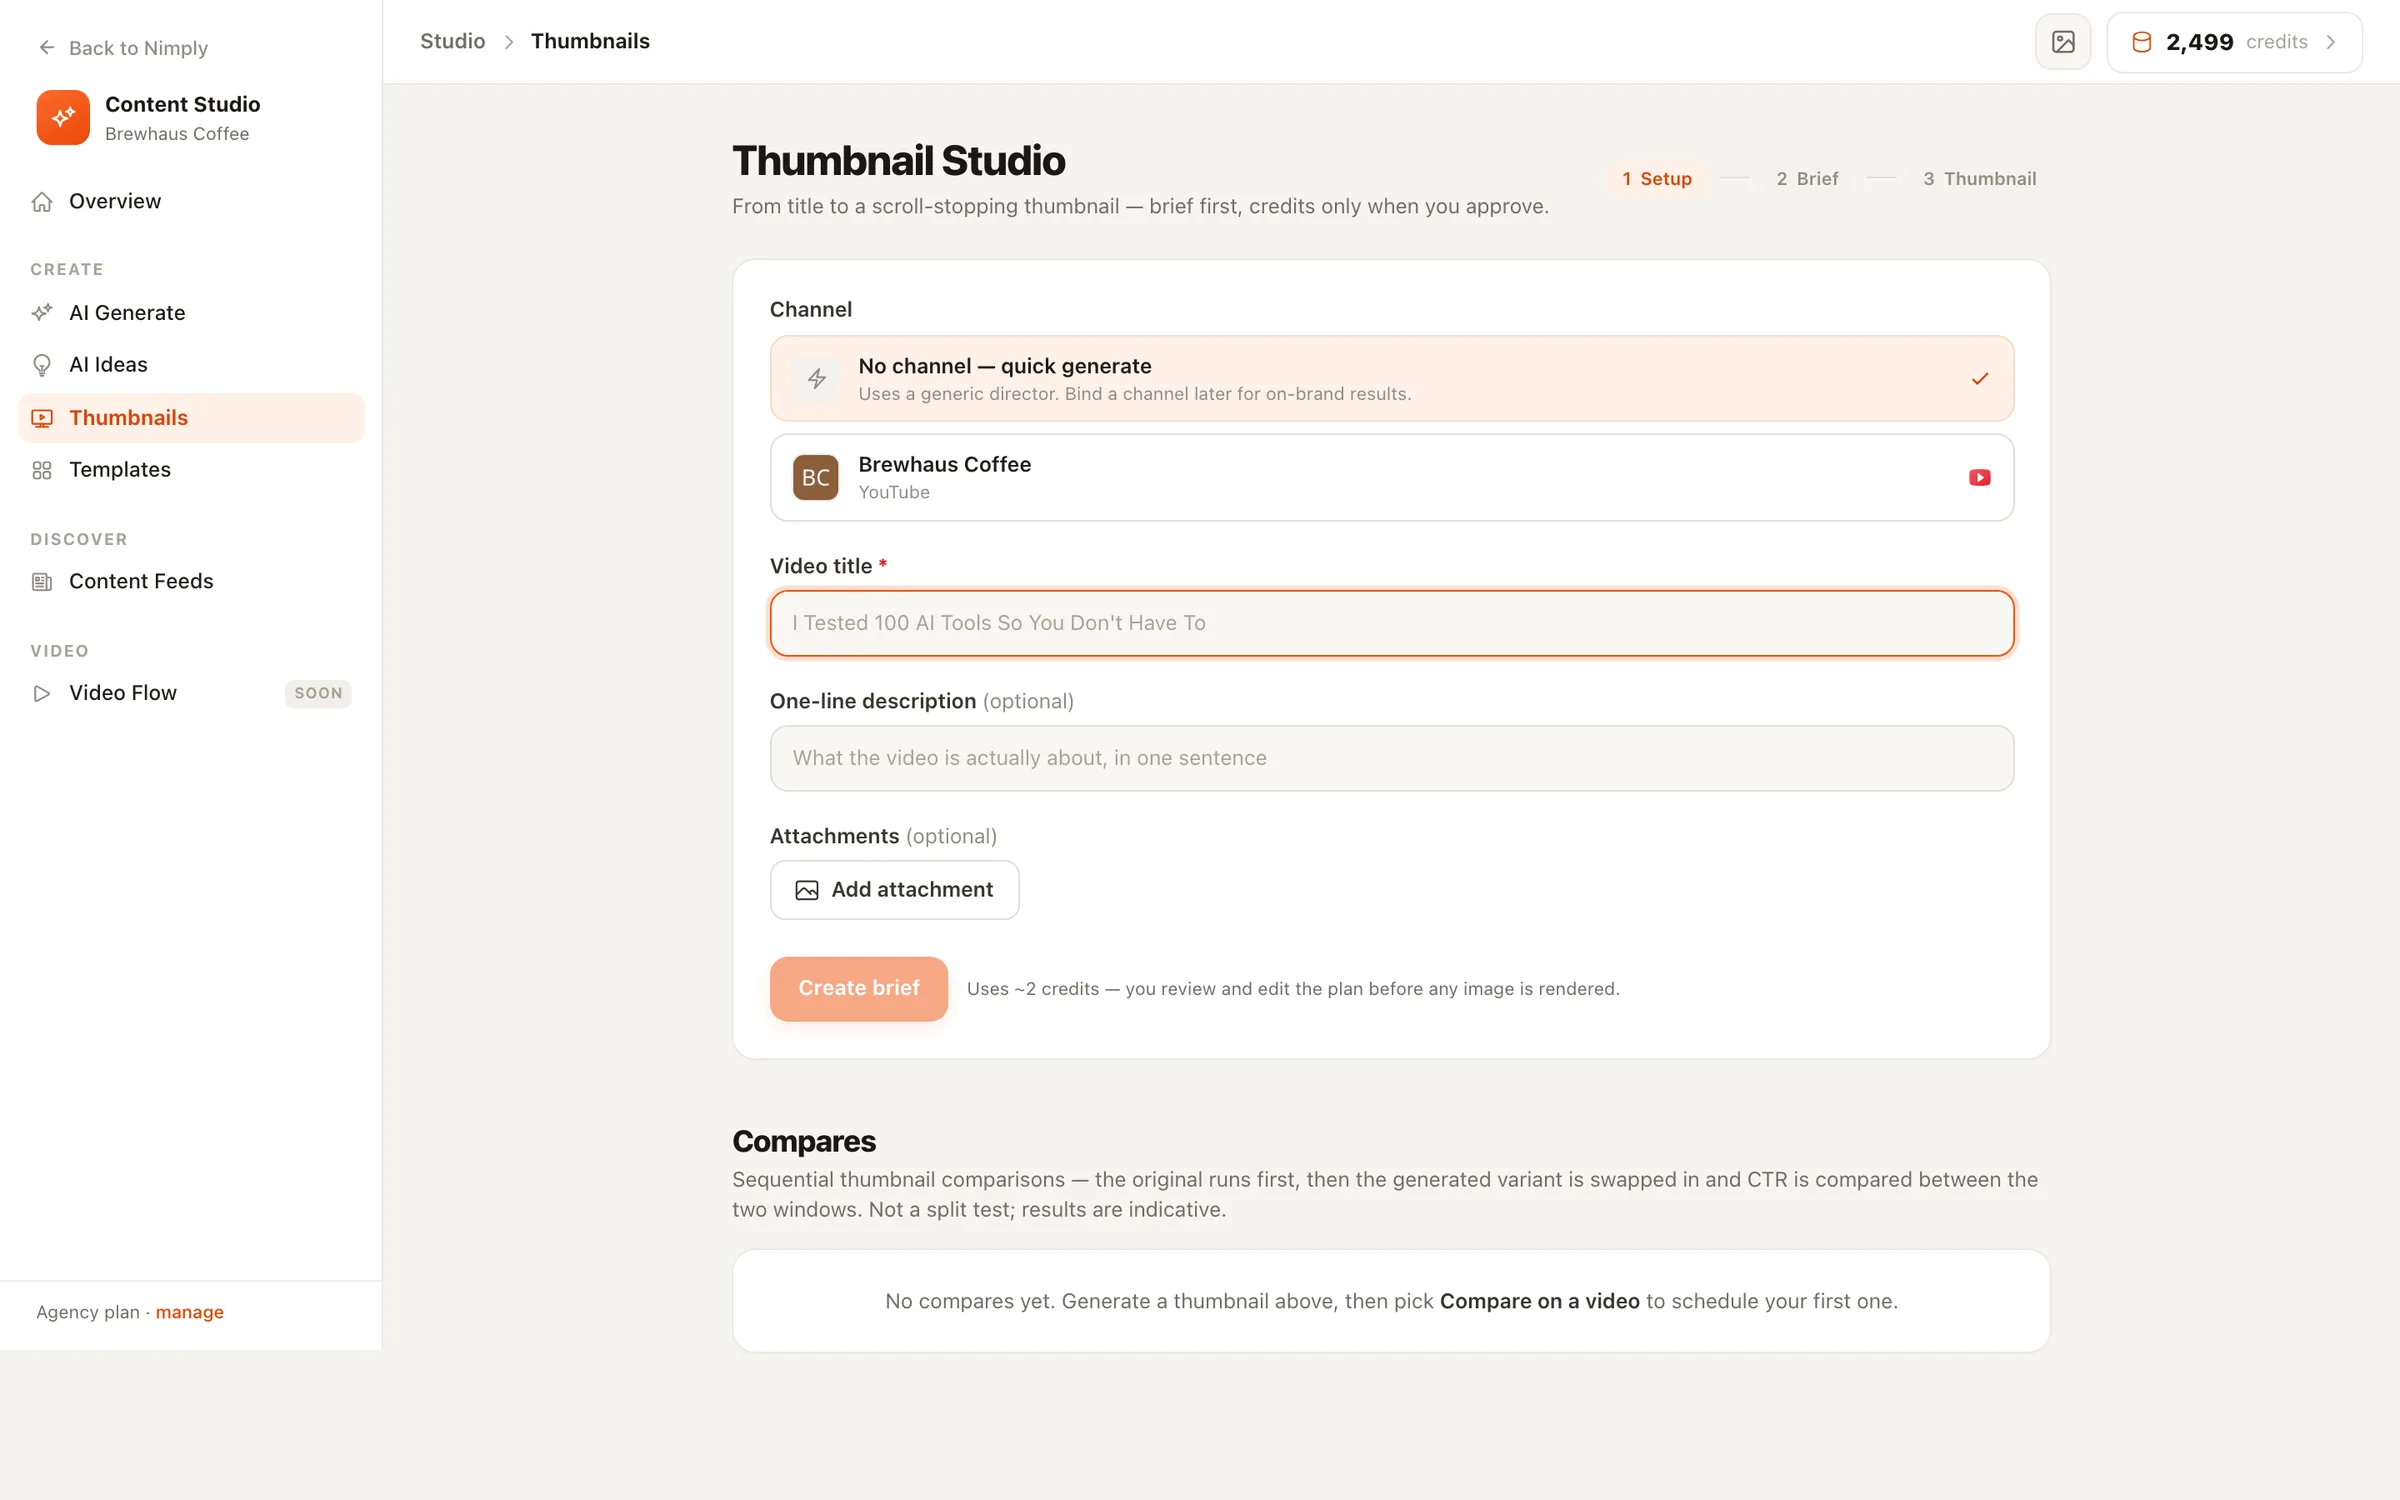
Task: Open the 2,499 credits button
Action: 2235,42
